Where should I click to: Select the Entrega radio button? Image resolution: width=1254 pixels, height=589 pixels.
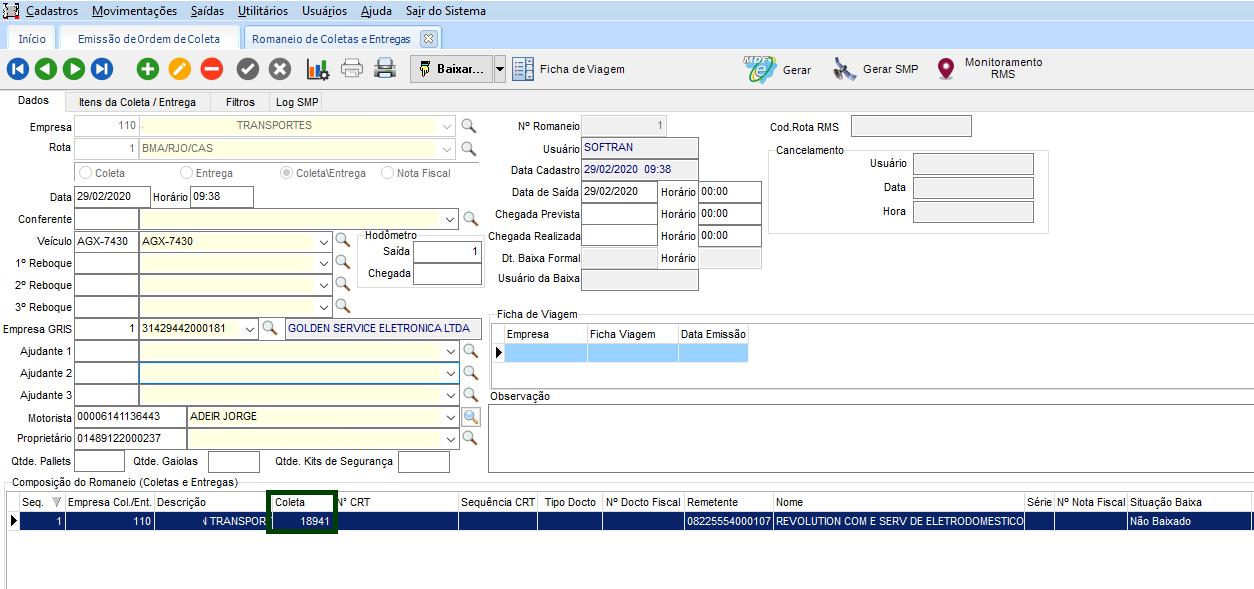point(187,173)
